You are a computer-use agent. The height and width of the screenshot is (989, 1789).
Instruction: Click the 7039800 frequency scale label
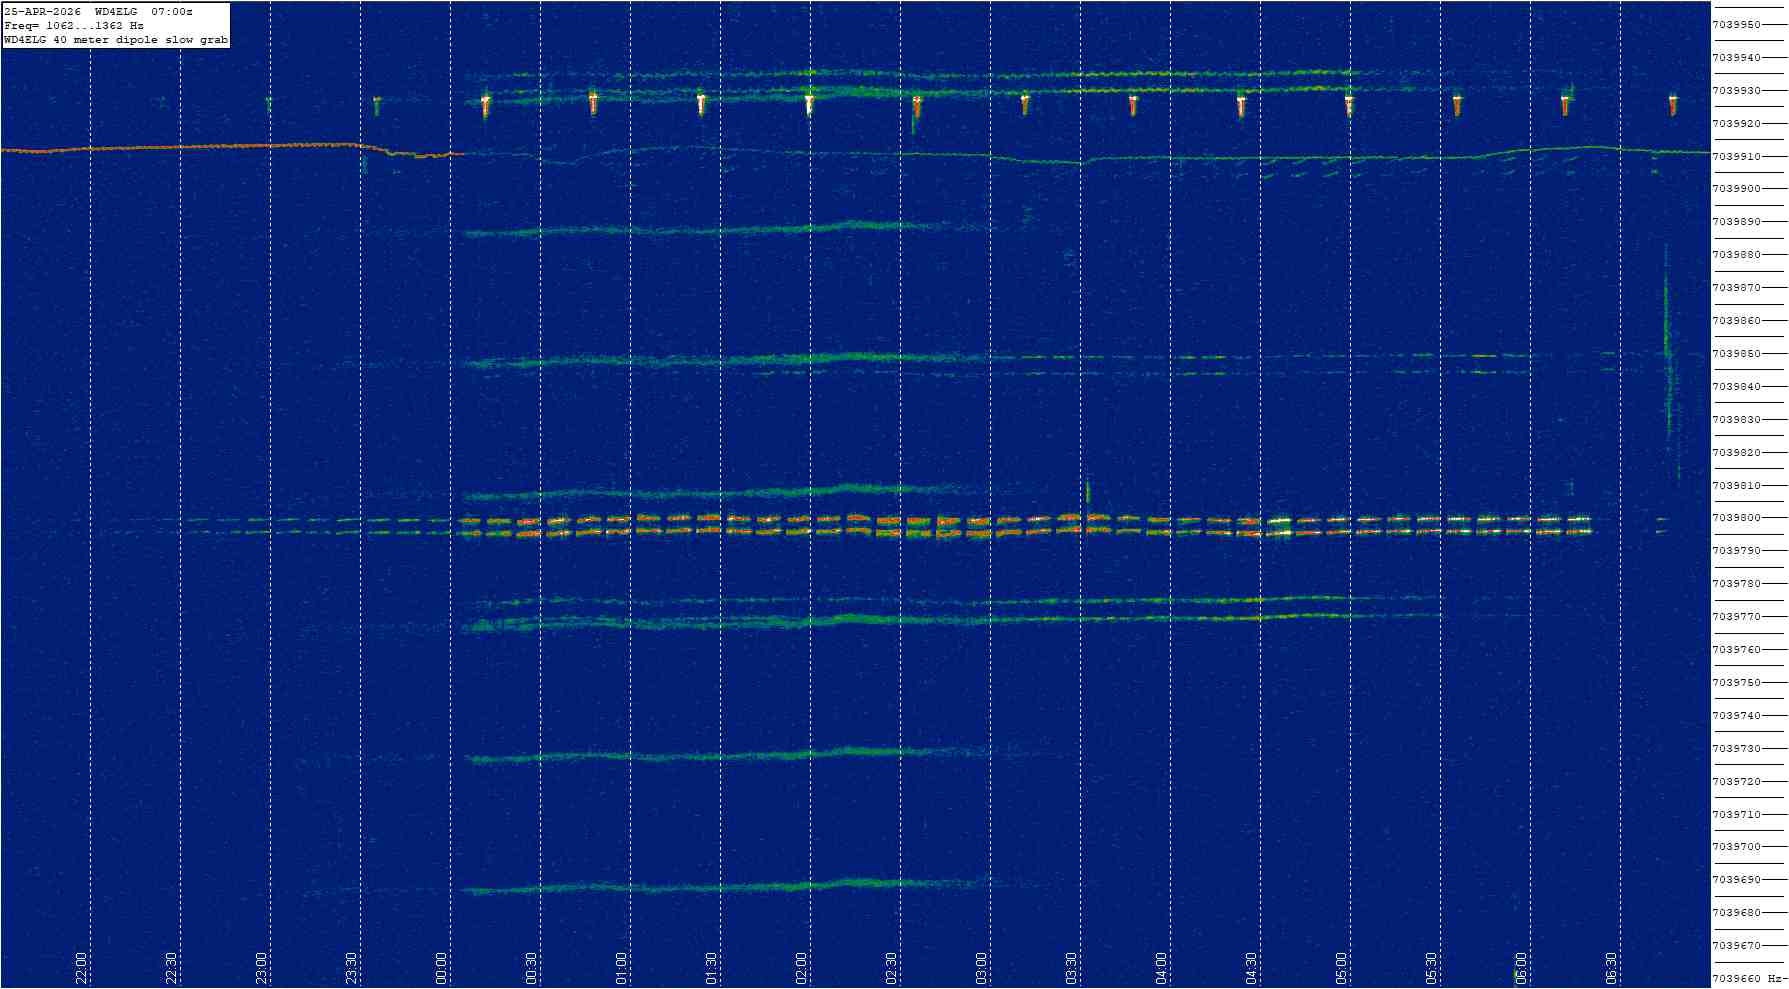coord(1737,518)
